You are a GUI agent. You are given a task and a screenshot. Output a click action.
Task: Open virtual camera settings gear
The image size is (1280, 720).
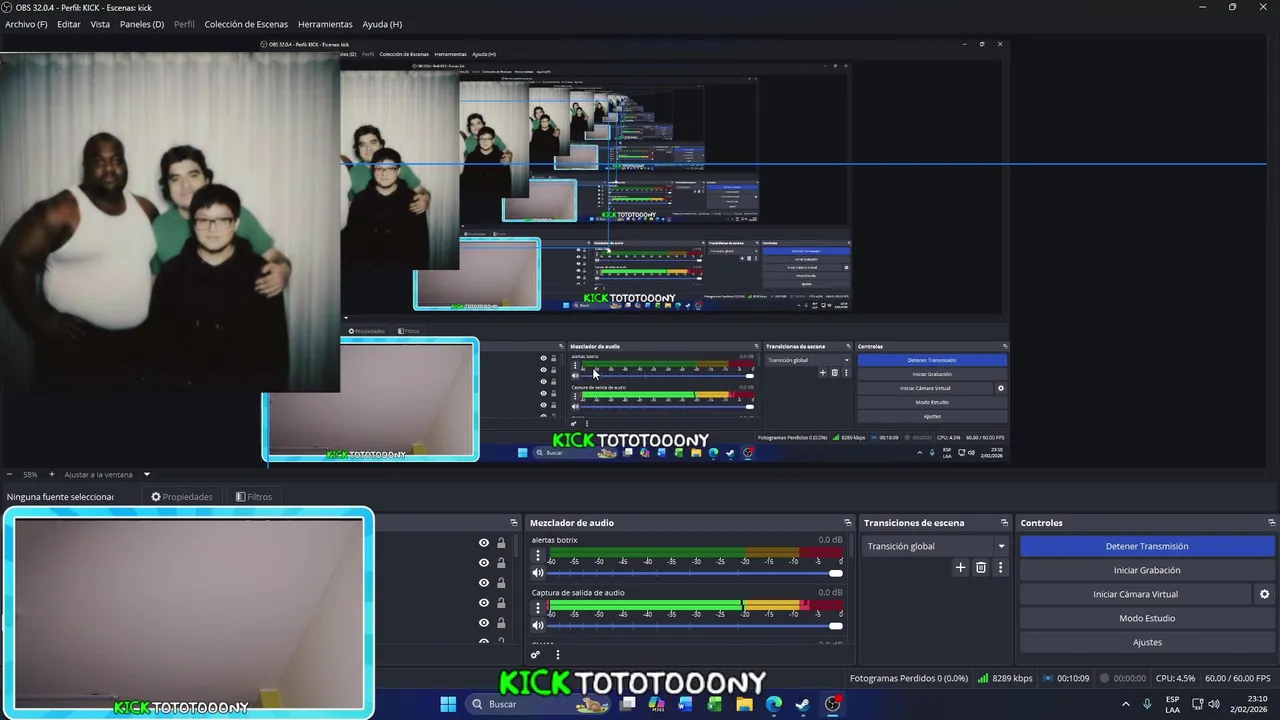[1264, 594]
